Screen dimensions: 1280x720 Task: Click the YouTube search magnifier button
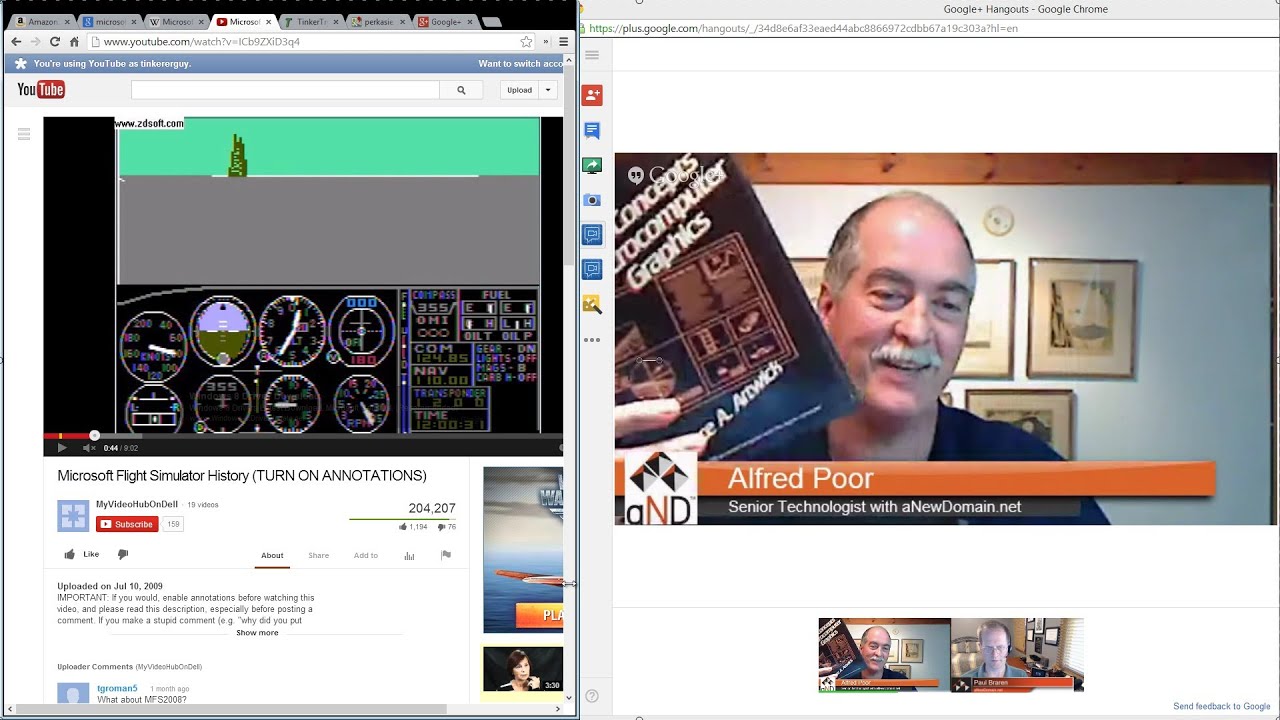461,90
